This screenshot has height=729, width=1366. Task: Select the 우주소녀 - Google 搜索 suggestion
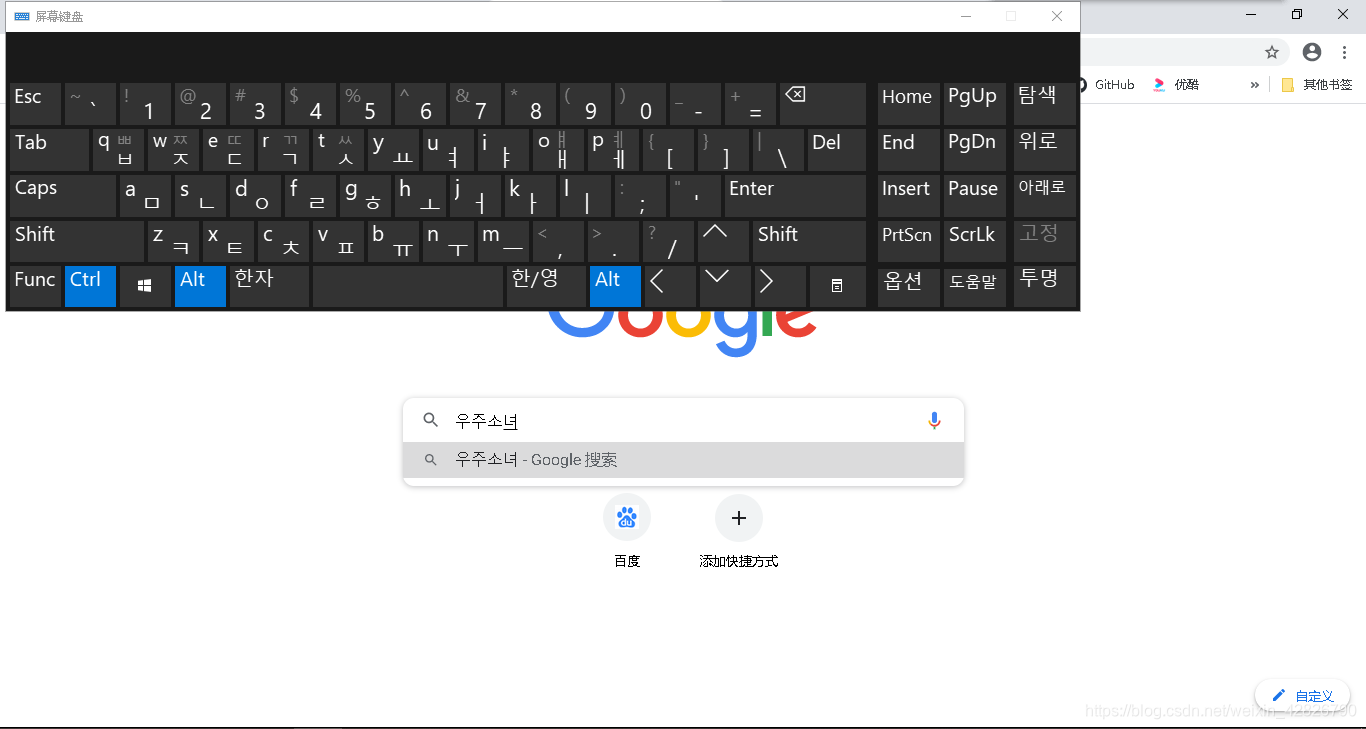tap(683, 460)
